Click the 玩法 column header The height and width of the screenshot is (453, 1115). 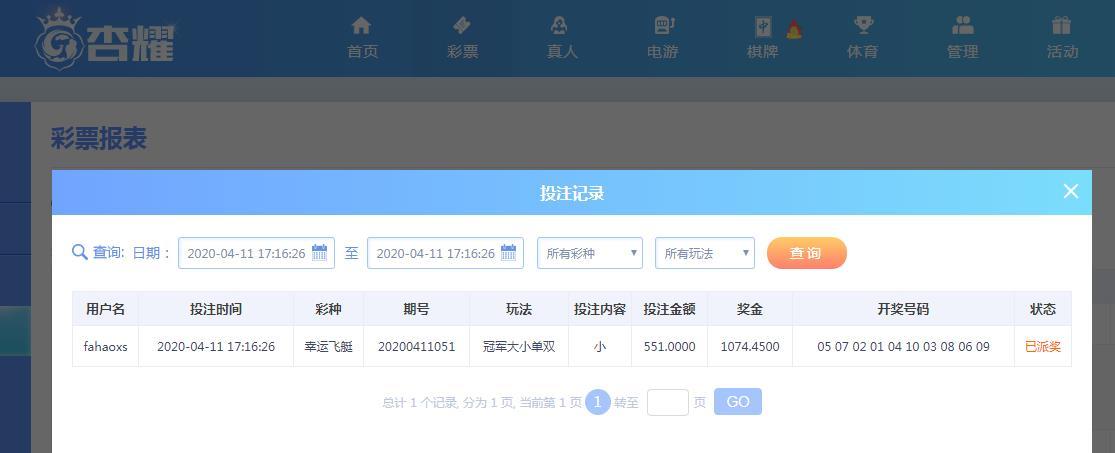[x=518, y=309]
